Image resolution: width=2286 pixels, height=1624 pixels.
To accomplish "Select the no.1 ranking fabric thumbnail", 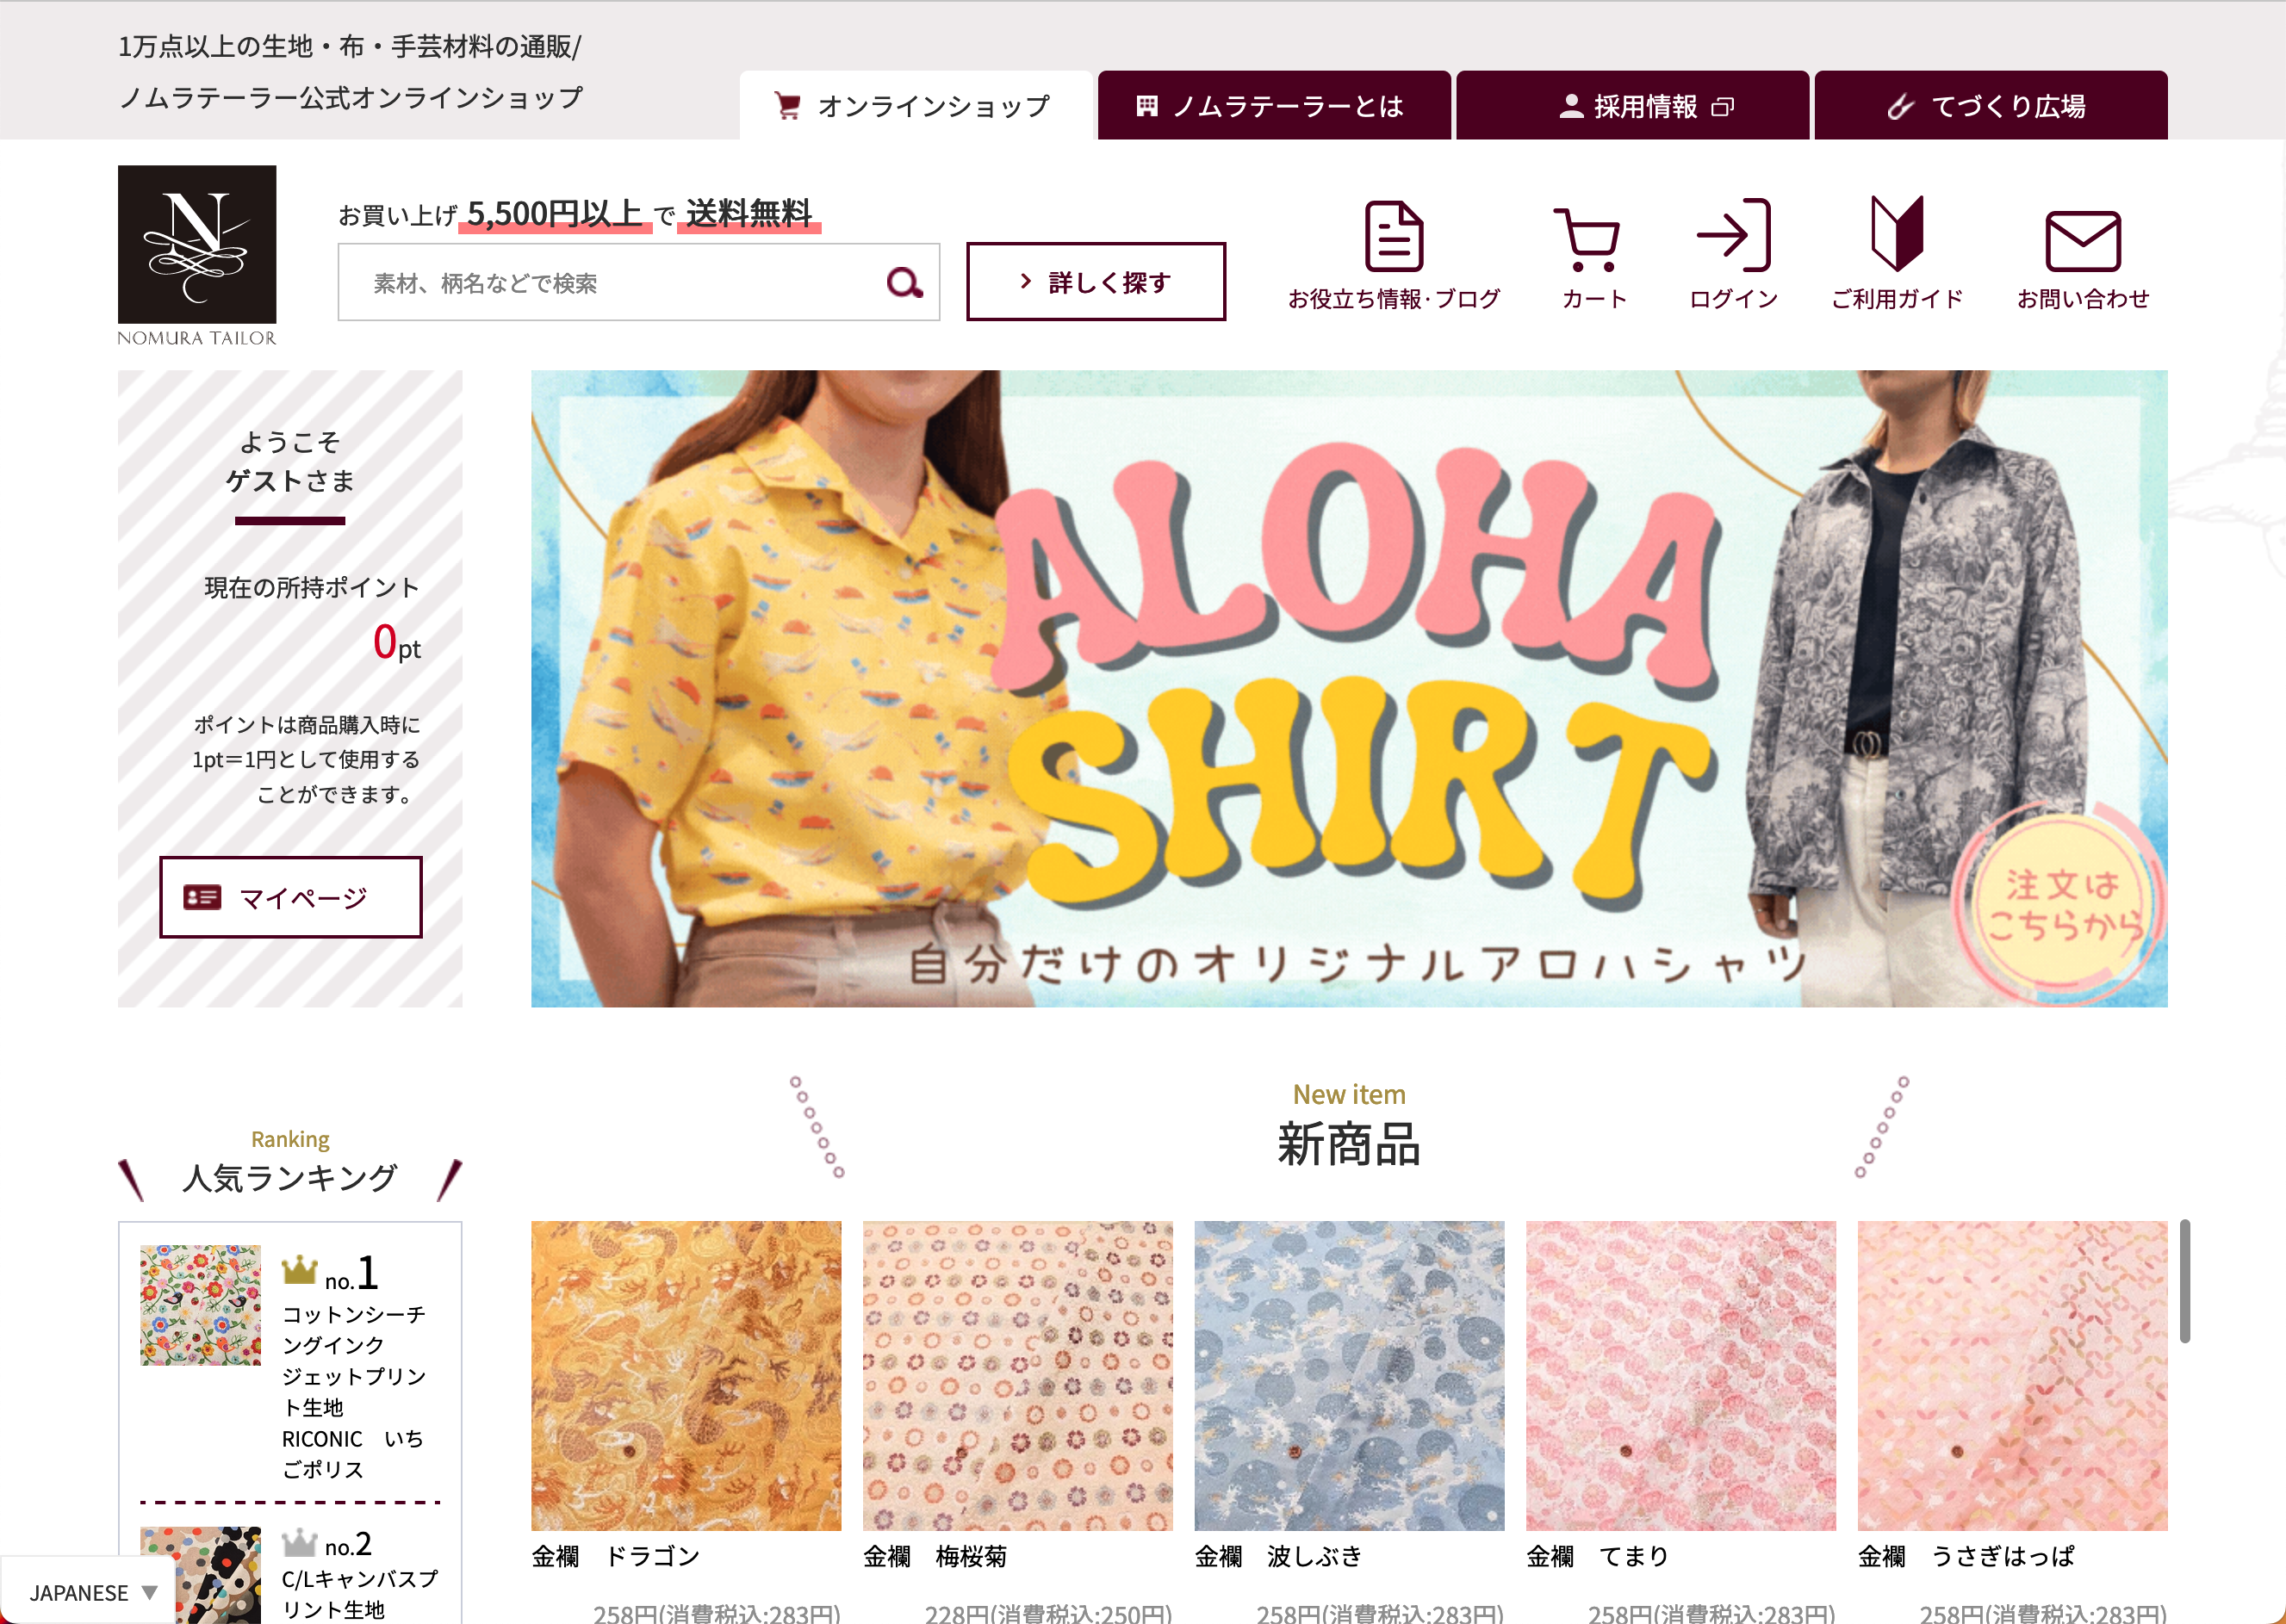I will point(200,1305).
